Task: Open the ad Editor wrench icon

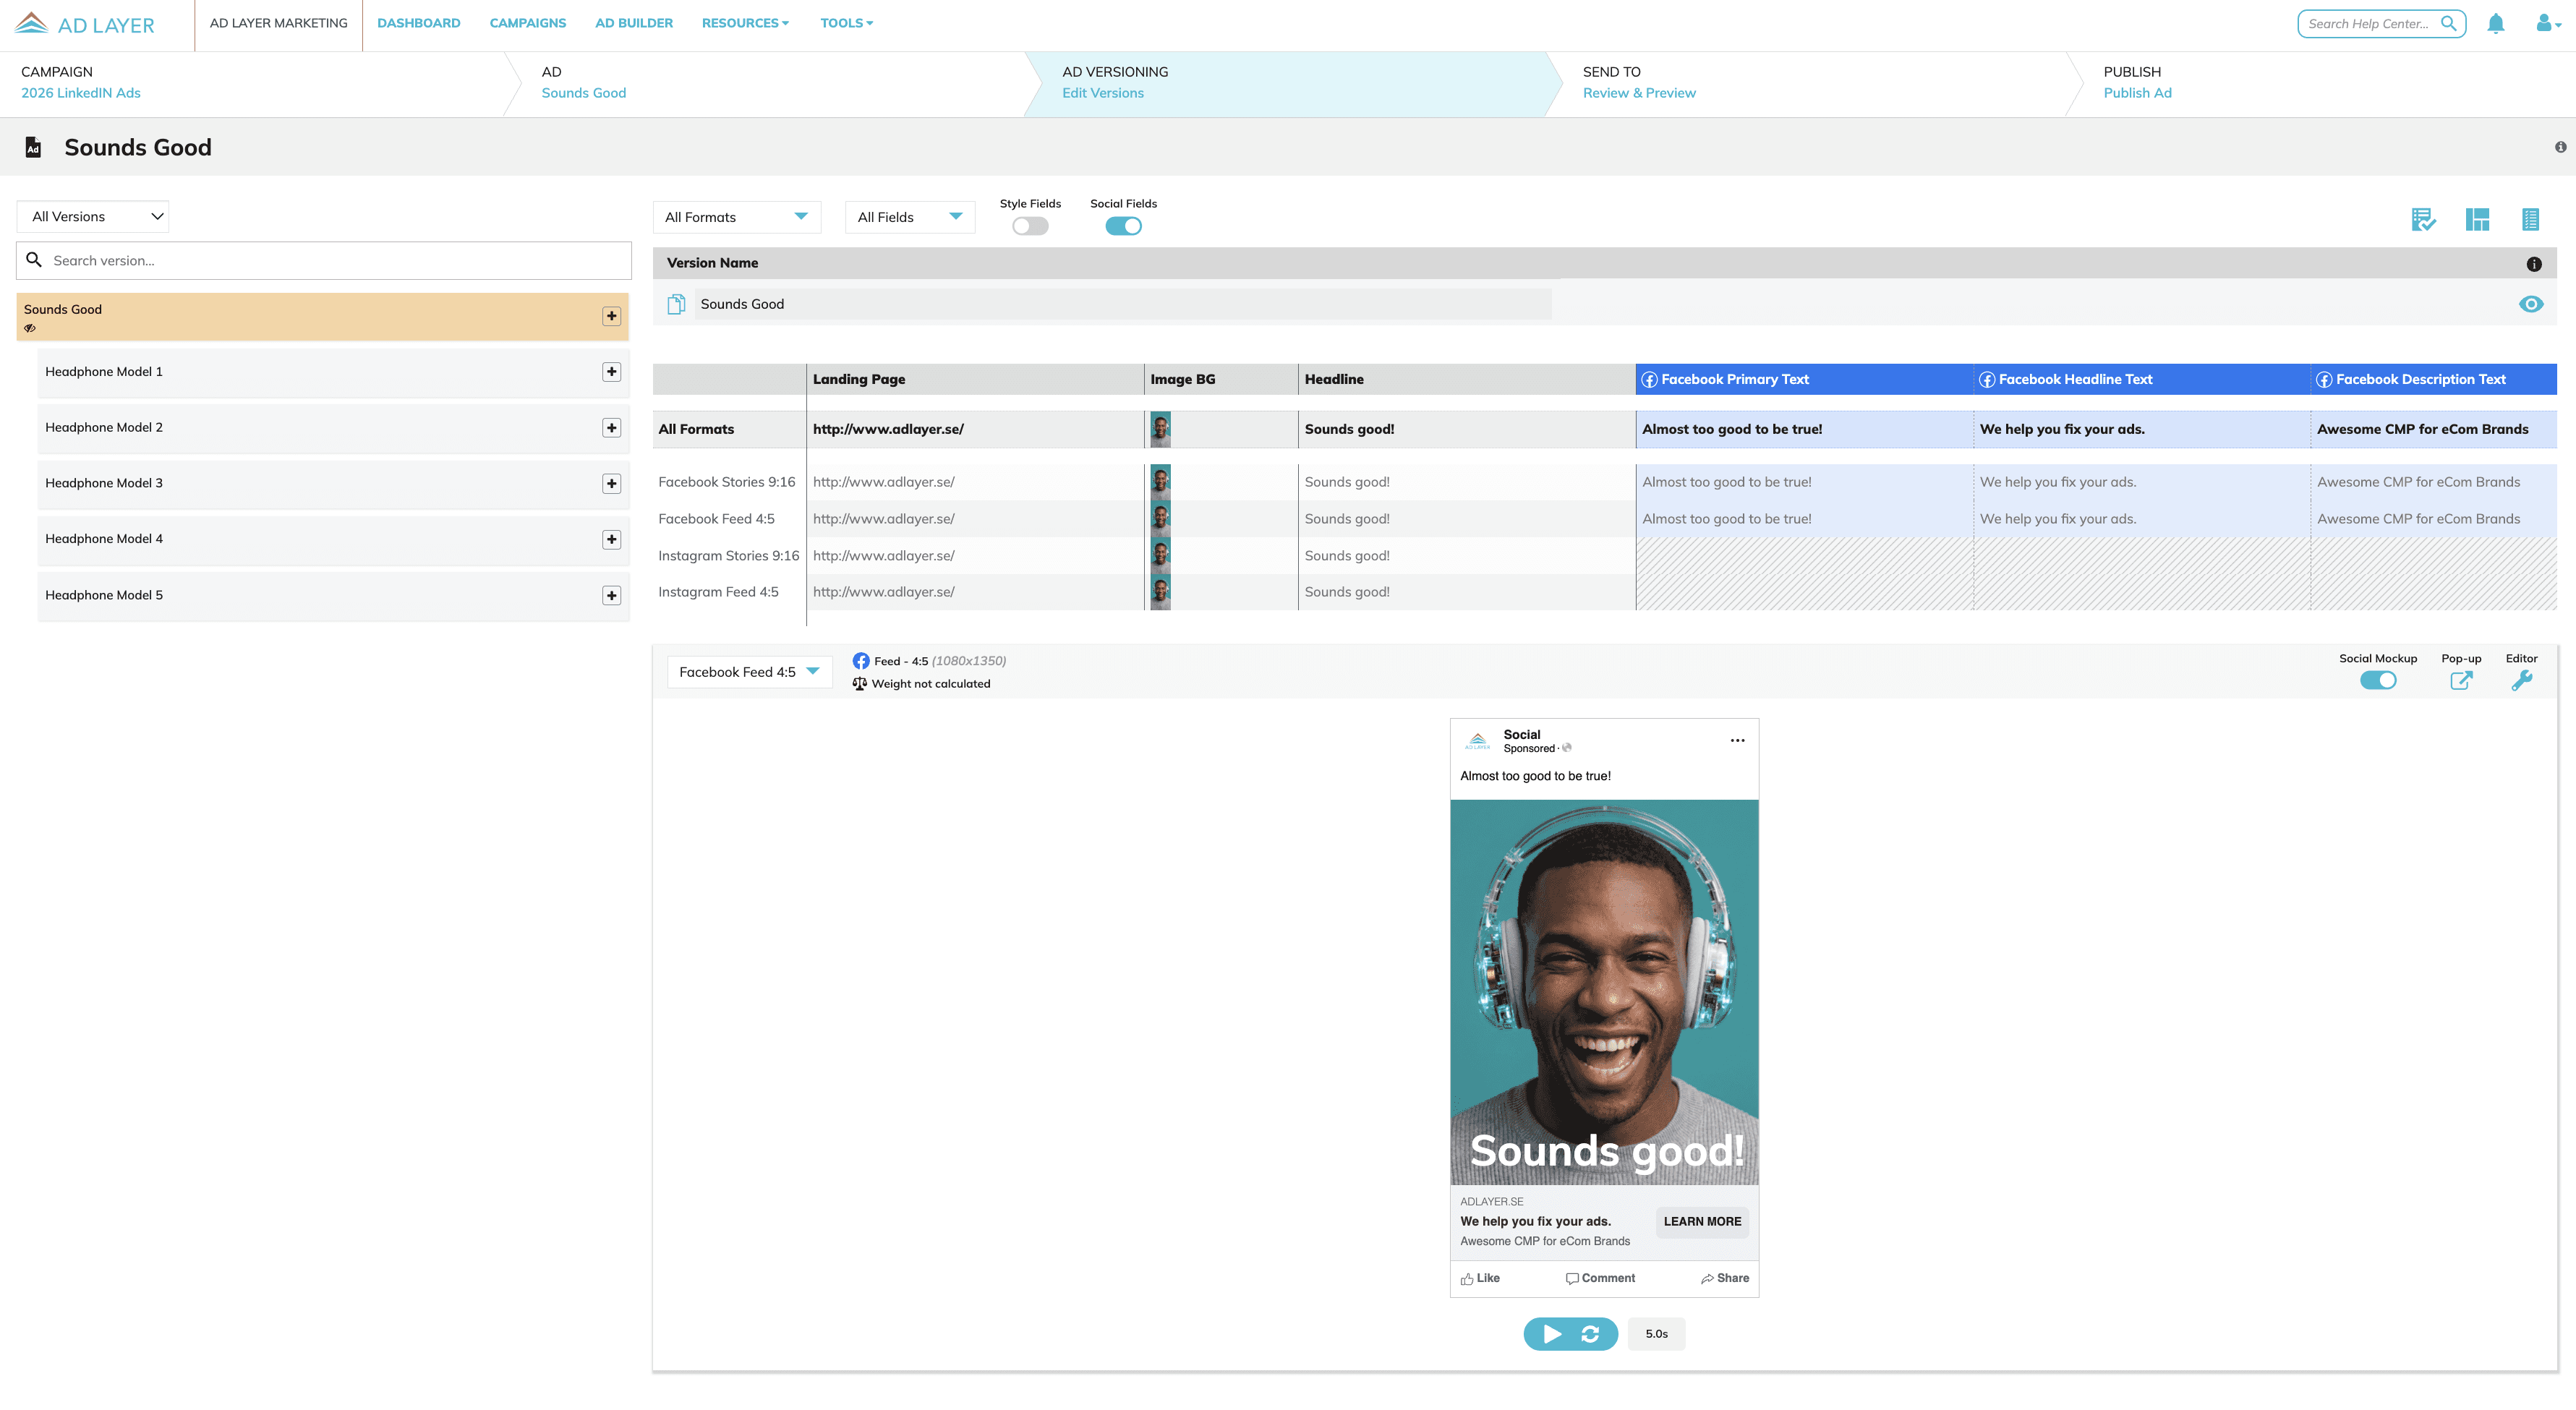Action: tap(2521, 681)
